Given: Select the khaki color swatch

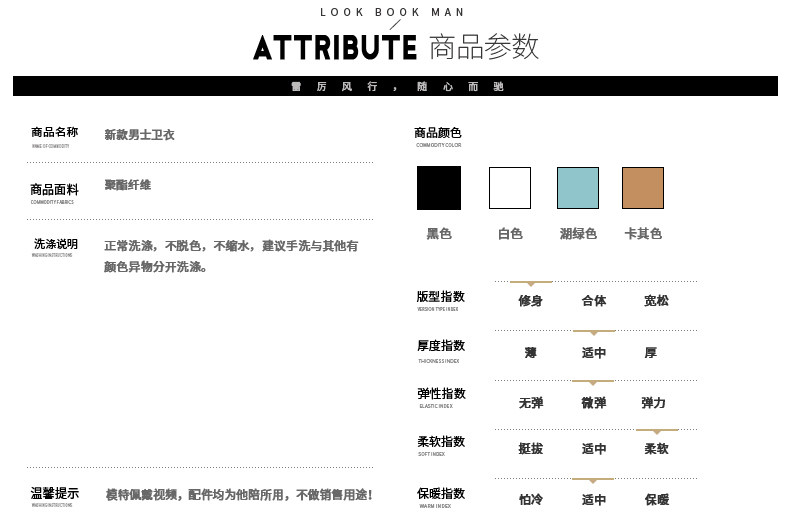Looking at the screenshot, I should point(643,188).
